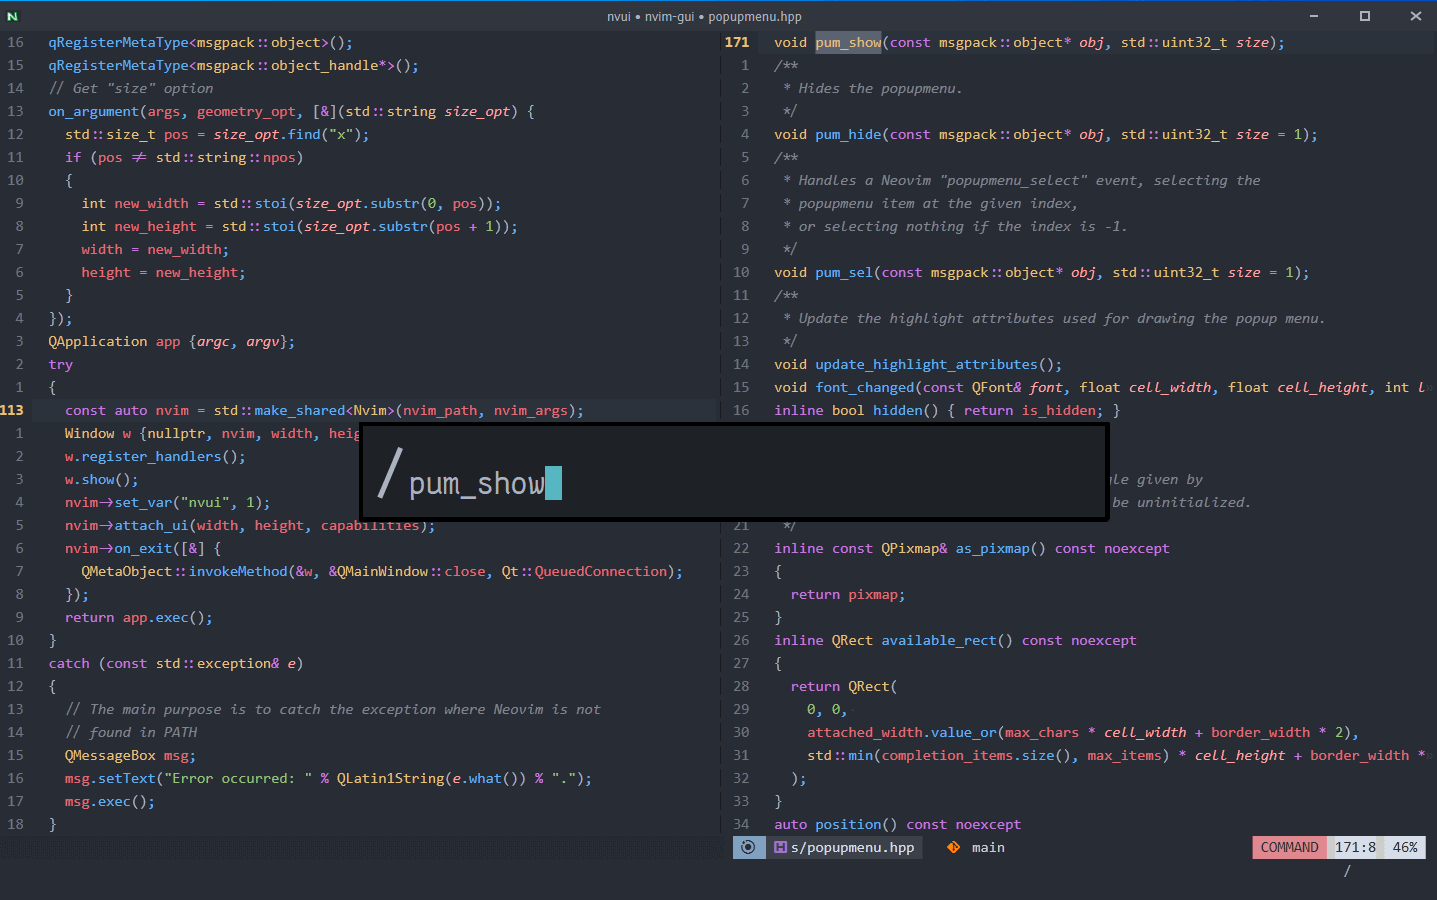The image size is (1437, 900).
Task: Click the highlighted pum_show on line 171
Action: pyautogui.click(x=848, y=42)
